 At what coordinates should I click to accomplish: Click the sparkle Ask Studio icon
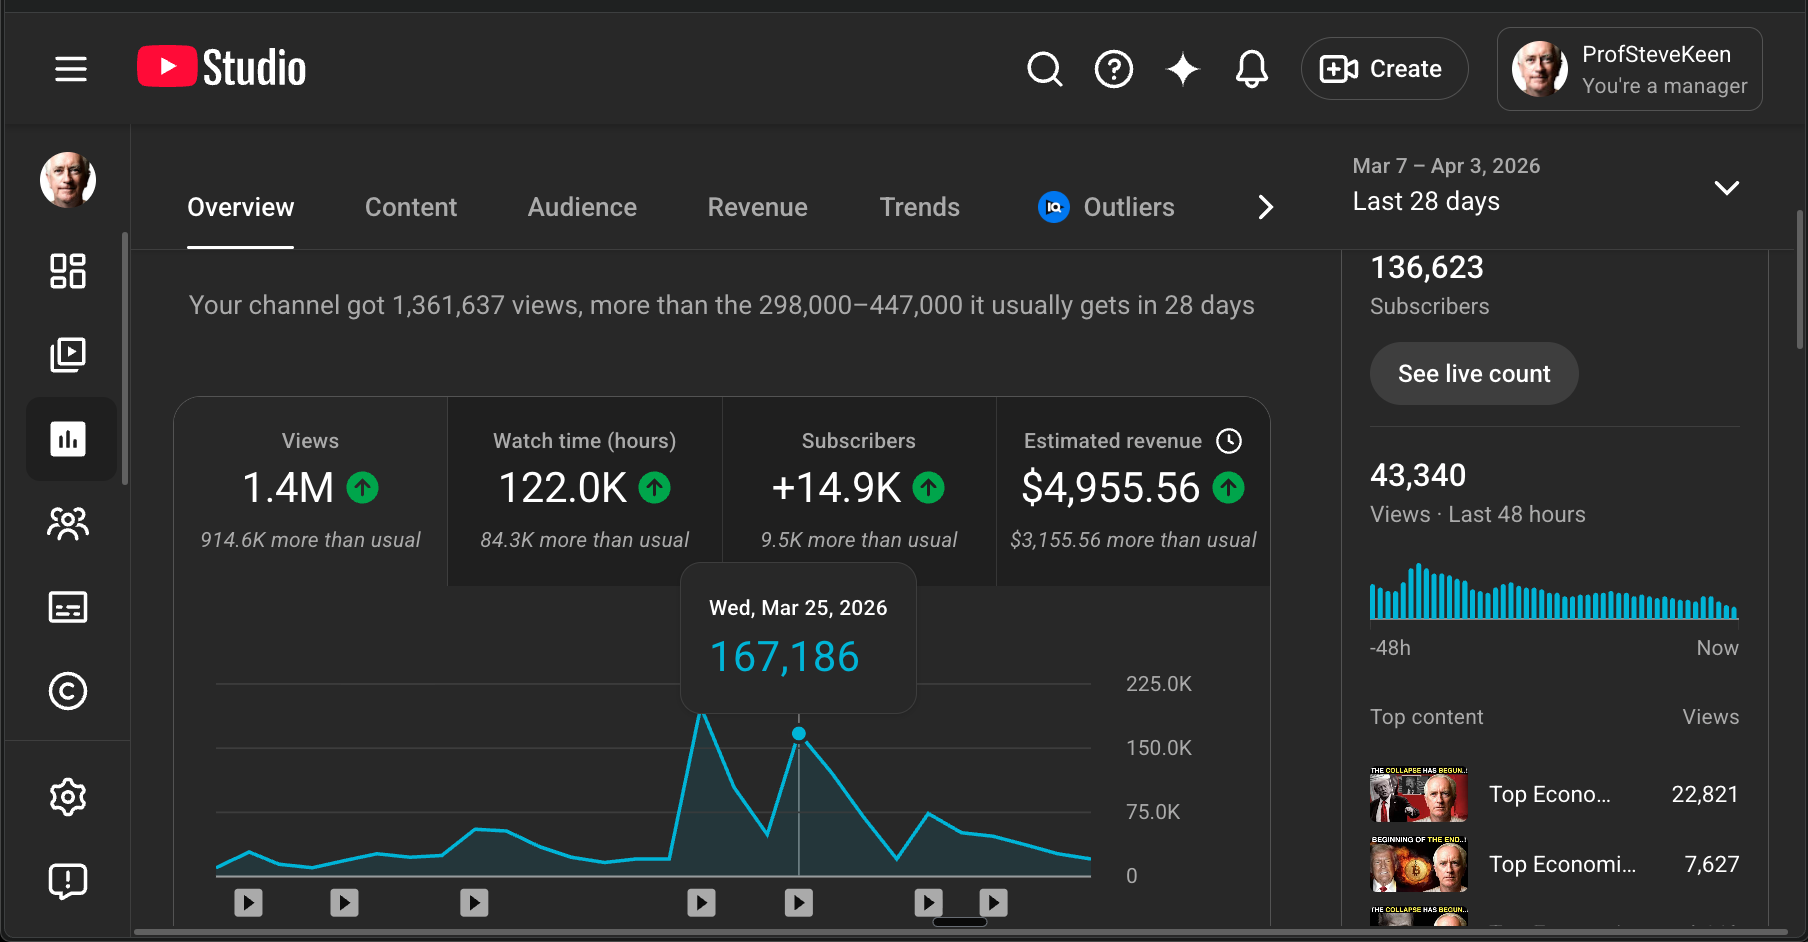click(1183, 69)
